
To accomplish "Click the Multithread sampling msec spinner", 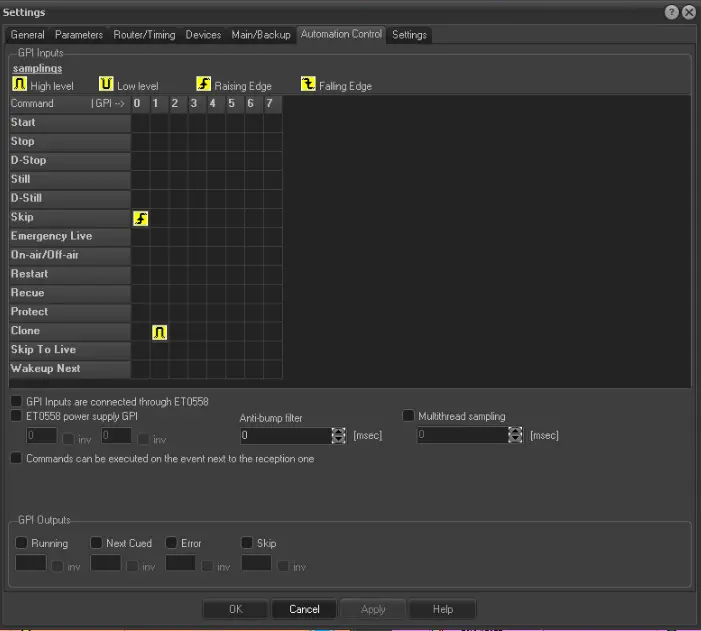I will coord(515,435).
